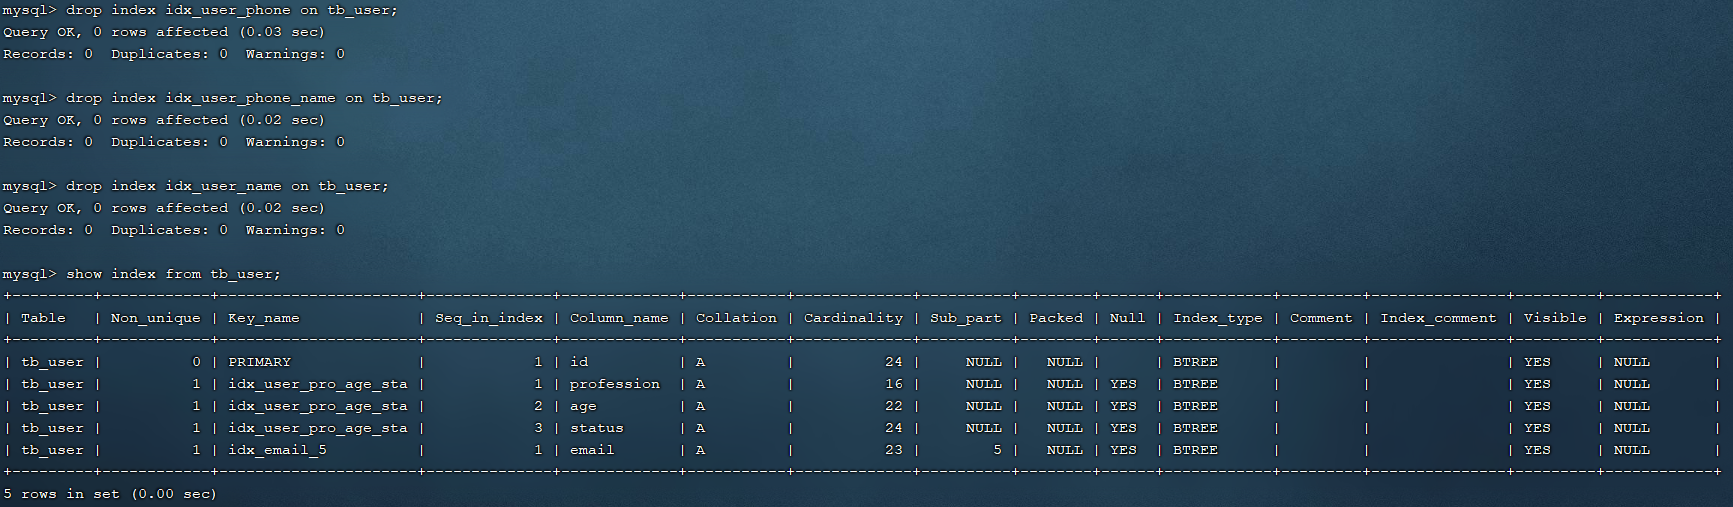
Task: Click the 'Sub_part' column header
Action: point(965,318)
